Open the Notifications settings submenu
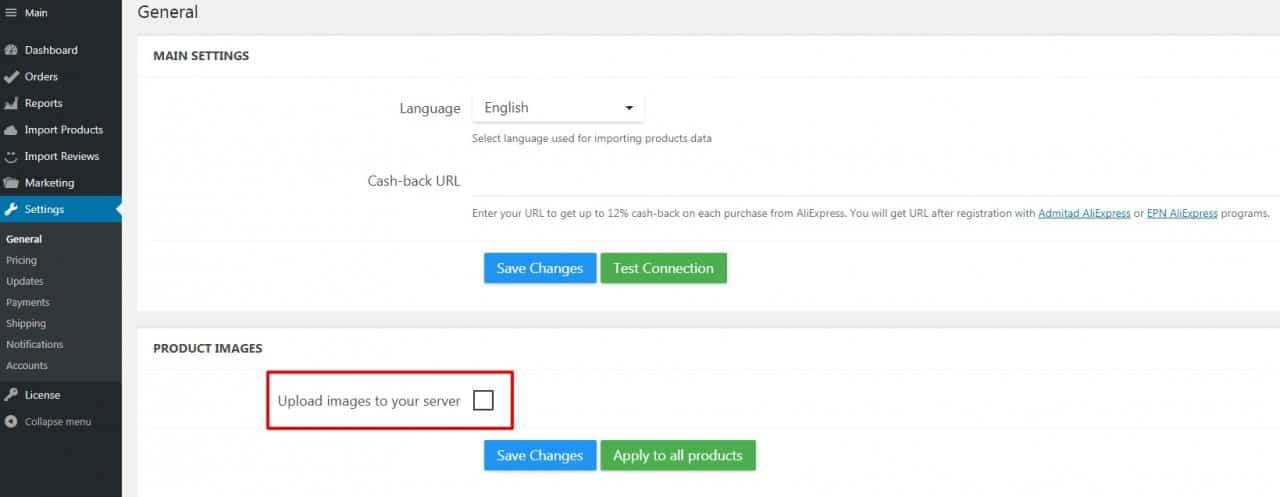1280x497 pixels. click(34, 344)
